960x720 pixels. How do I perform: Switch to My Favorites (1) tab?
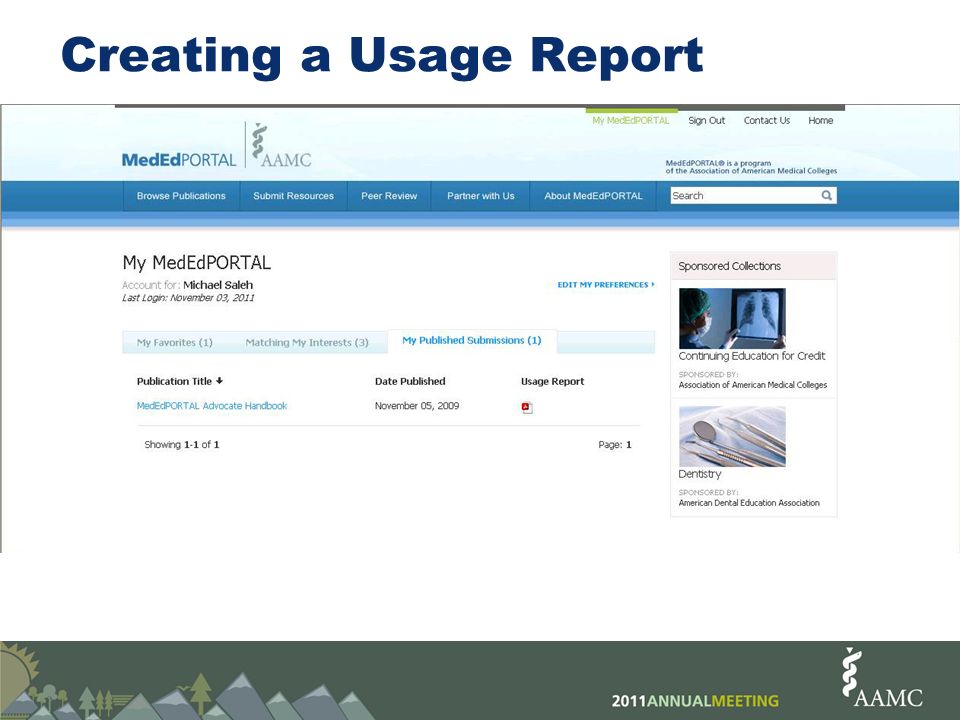pyautogui.click(x=174, y=342)
